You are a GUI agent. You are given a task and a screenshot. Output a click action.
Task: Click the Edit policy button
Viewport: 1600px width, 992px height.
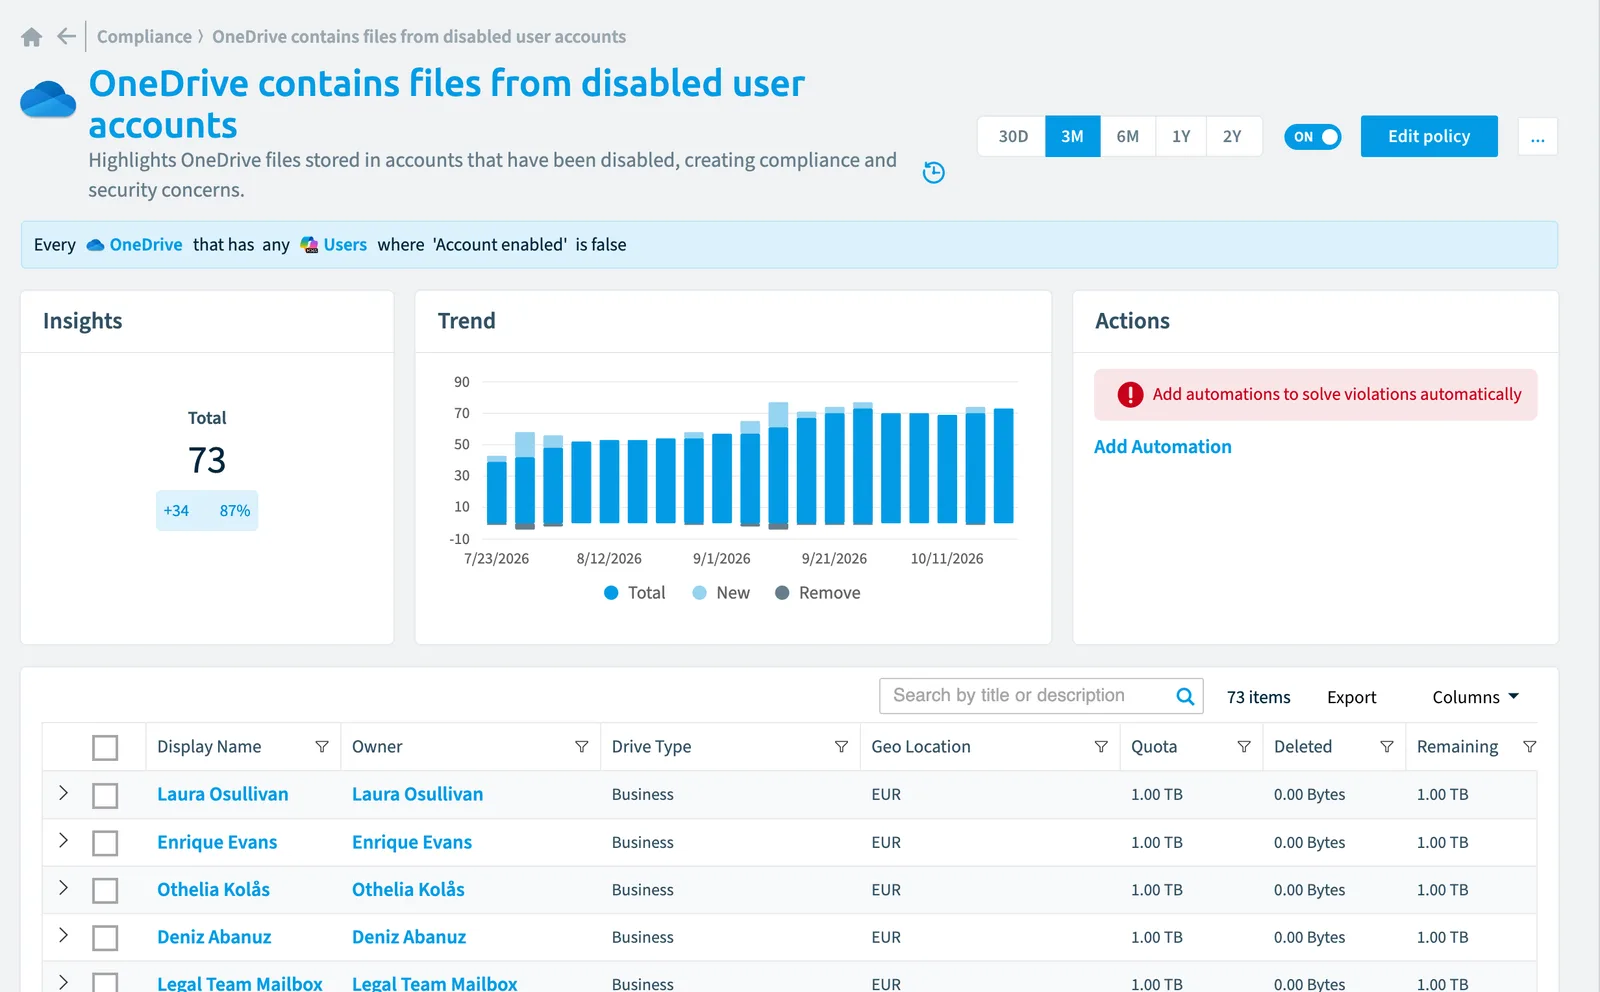[x=1429, y=137]
